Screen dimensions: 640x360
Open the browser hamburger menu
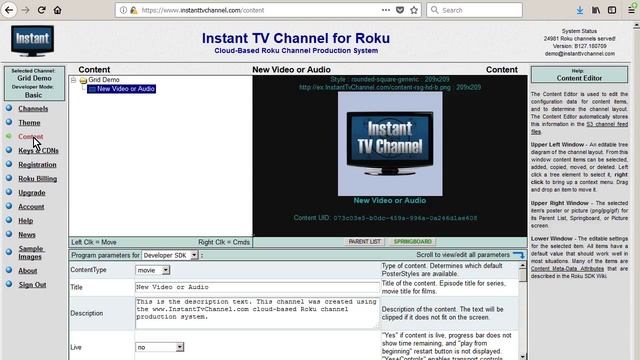pos(632,10)
